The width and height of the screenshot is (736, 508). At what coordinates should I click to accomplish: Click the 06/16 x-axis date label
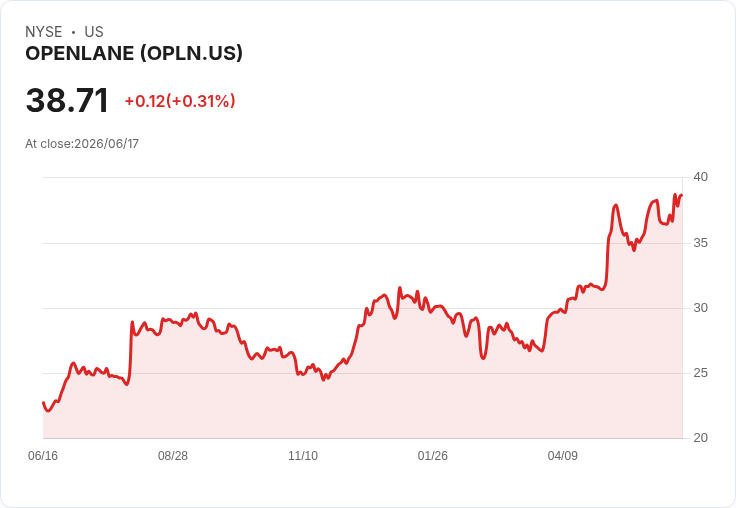43,455
